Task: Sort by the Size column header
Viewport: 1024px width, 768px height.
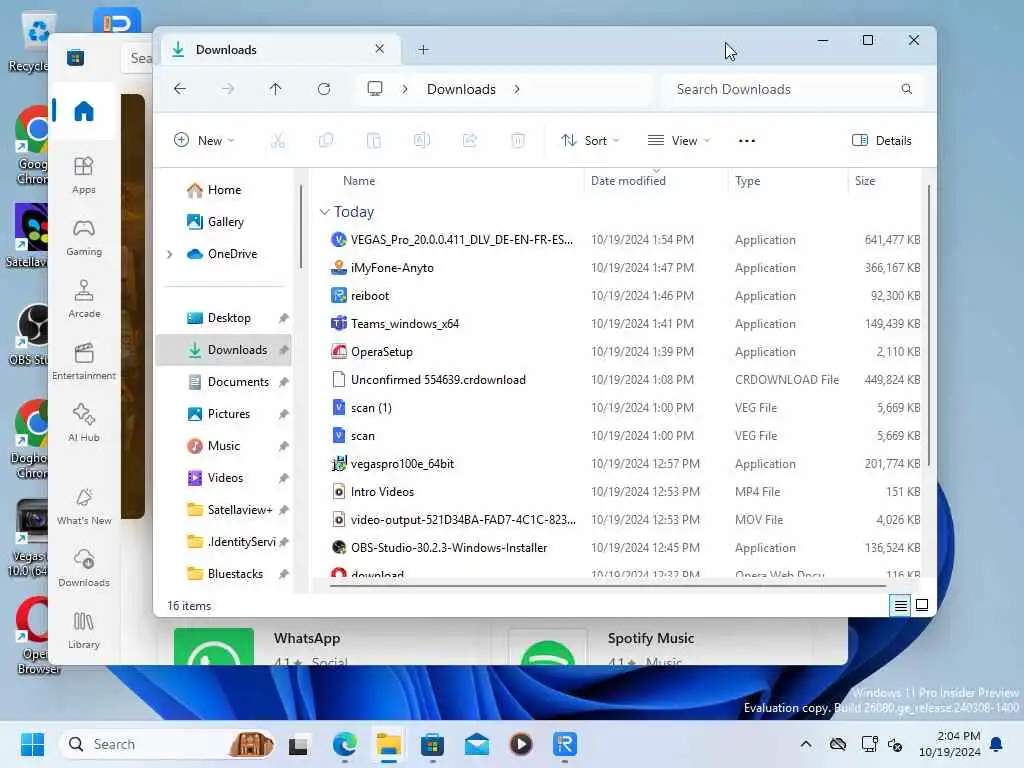Action: point(865,181)
